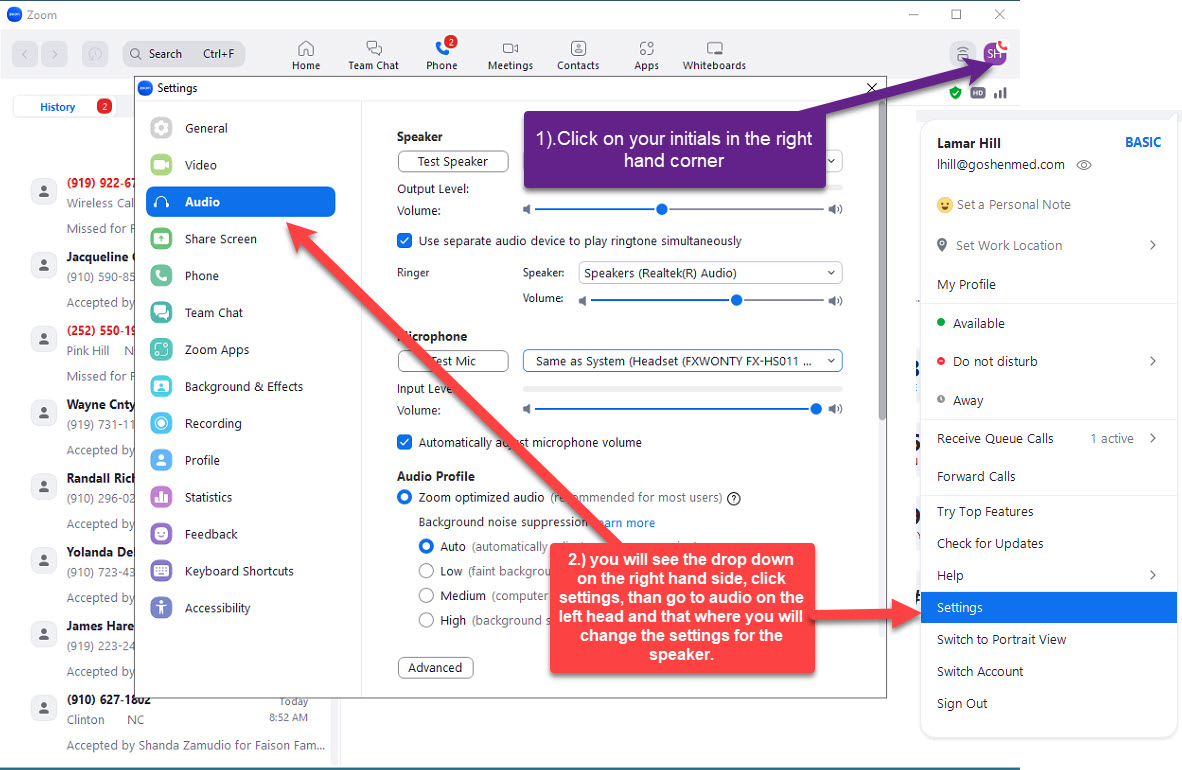Viewport: 1182px width, 770px height.
Task: Switch to the History tab
Action: coord(58,107)
